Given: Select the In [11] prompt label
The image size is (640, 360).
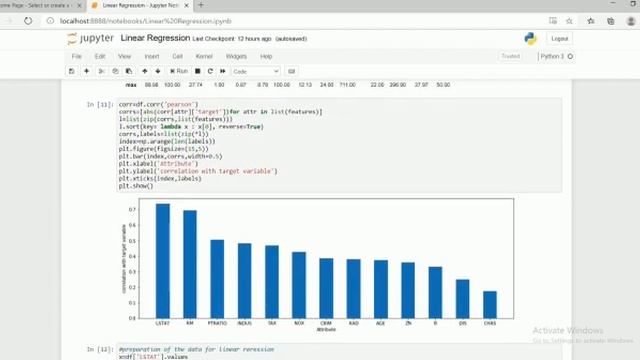Looking at the screenshot, I should point(100,104).
